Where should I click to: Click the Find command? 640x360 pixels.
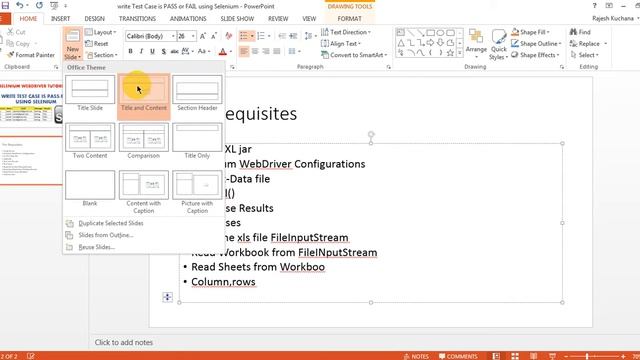pyautogui.click(x=580, y=32)
